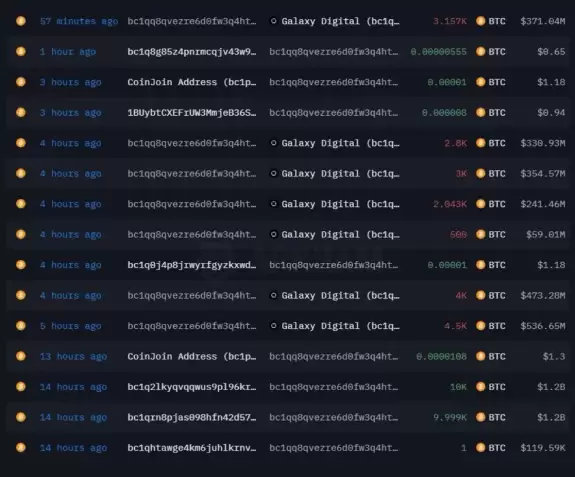Open recipient bc1qq8qvezre6d0fw3q4ht… in the $119.59K row

(334, 448)
